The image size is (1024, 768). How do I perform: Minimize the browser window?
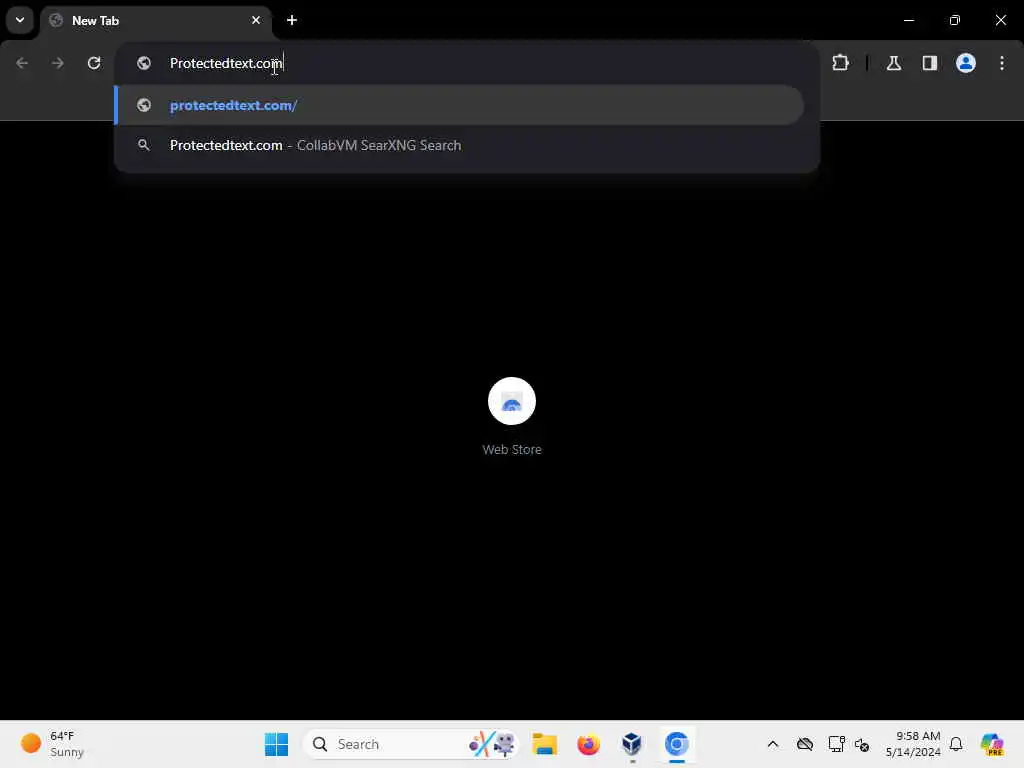point(908,20)
